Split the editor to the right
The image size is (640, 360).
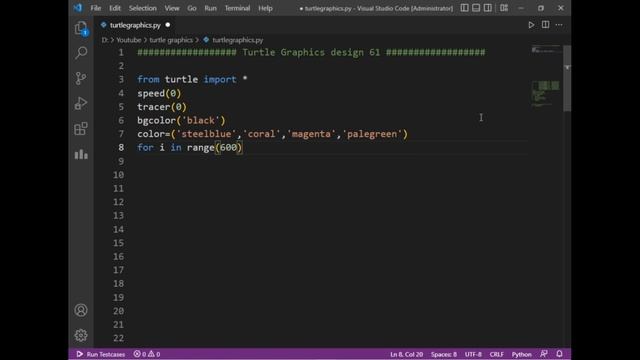coord(545,25)
